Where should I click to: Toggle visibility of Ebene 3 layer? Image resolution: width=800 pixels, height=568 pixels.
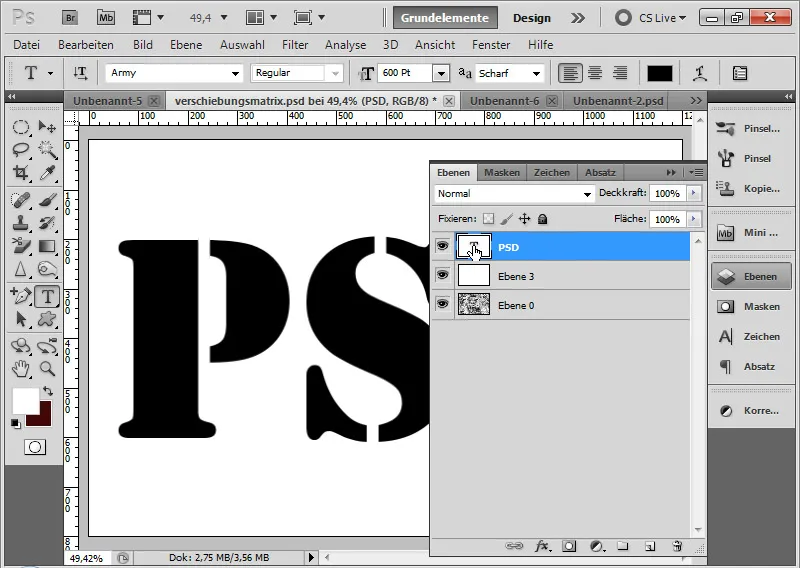coord(442,276)
